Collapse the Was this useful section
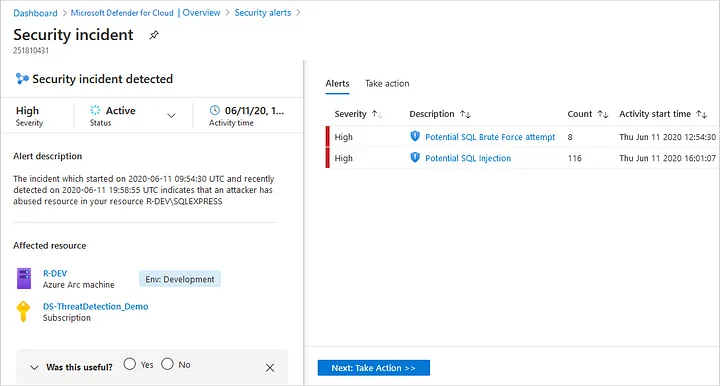Image resolution: width=720 pixels, height=386 pixels. (x=34, y=367)
